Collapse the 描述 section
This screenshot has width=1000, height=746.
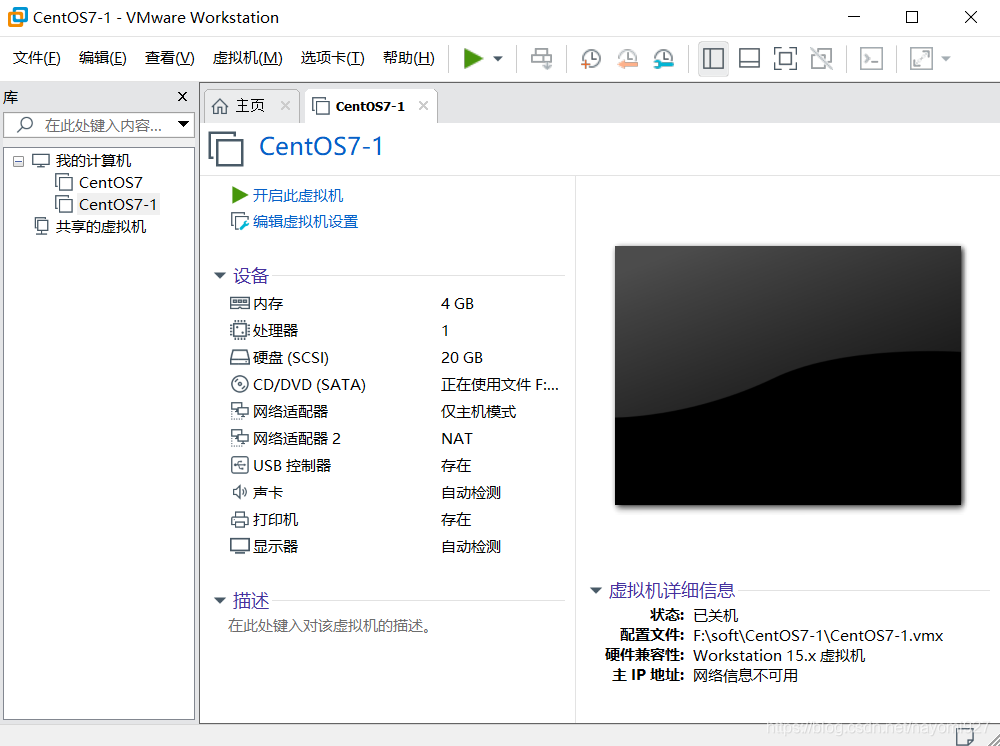220,601
